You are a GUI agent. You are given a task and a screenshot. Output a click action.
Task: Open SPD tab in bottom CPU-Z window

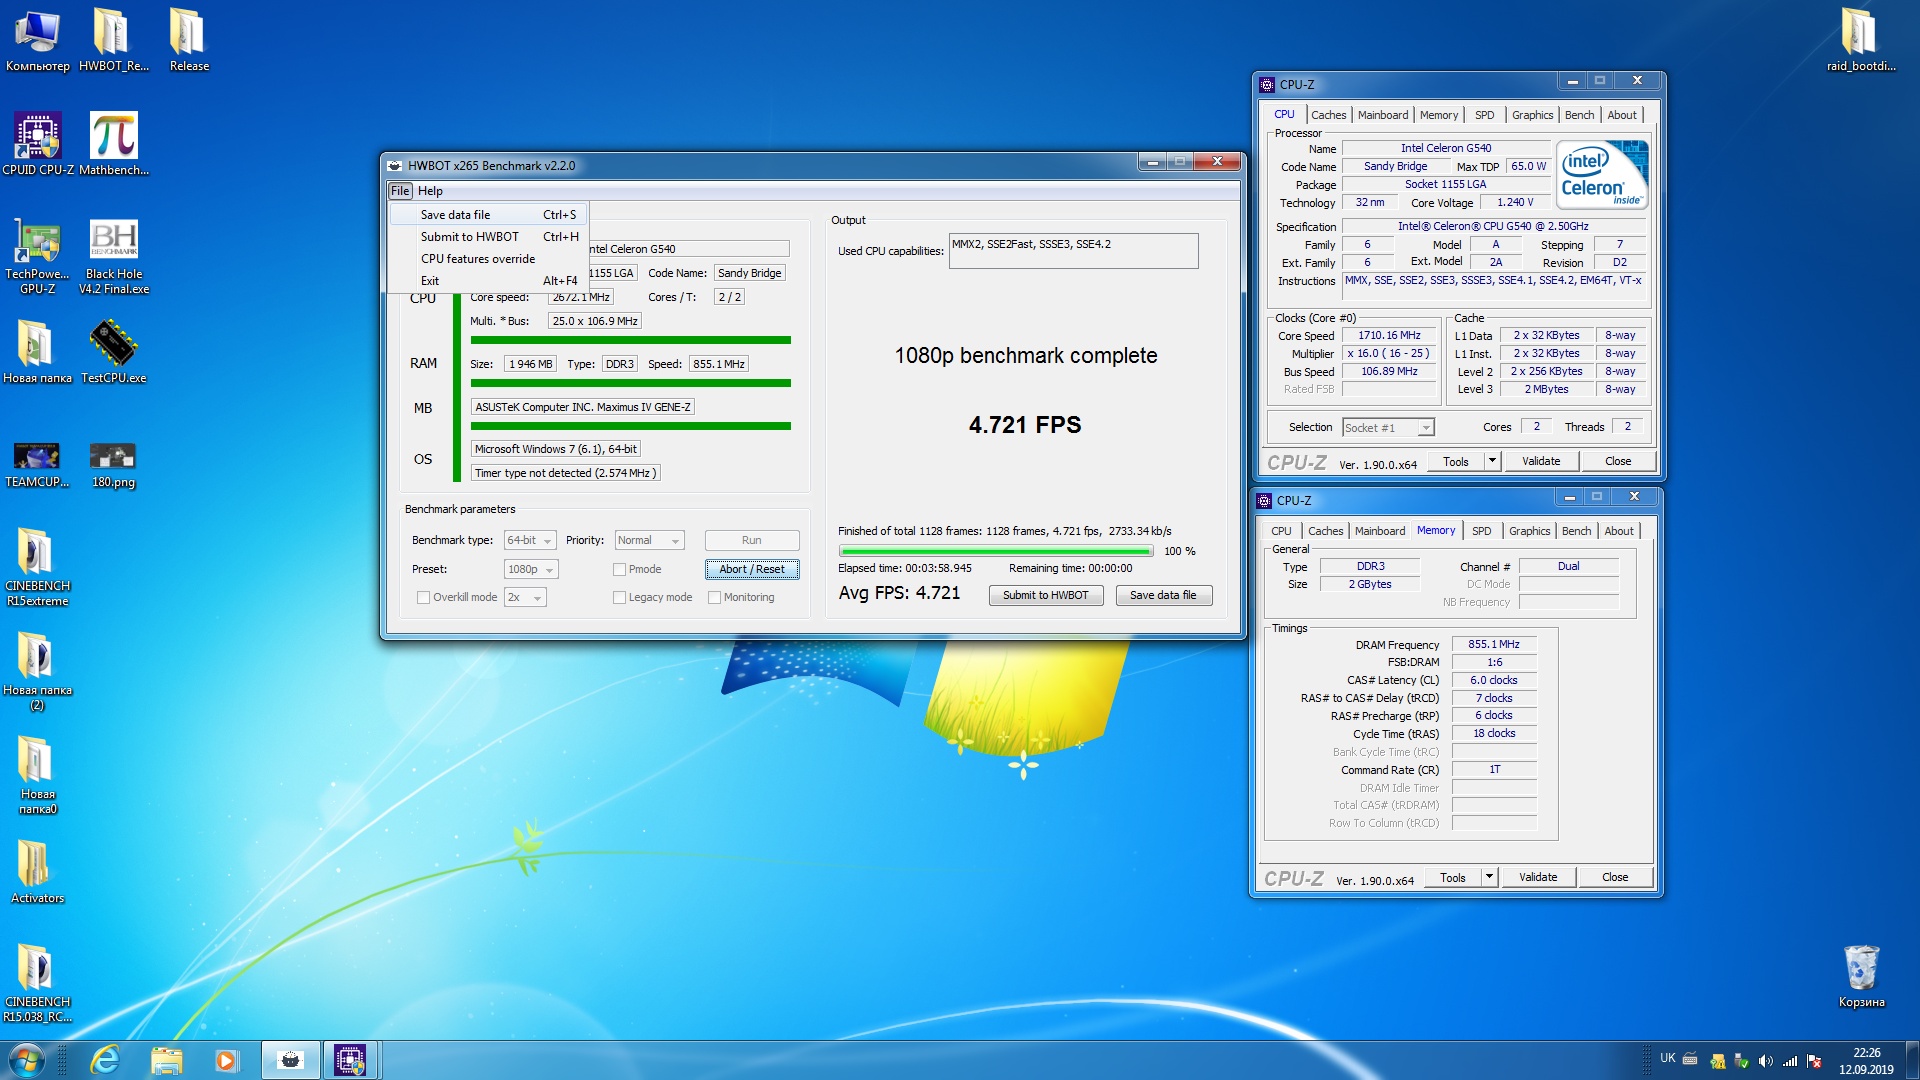click(1481, 531)
